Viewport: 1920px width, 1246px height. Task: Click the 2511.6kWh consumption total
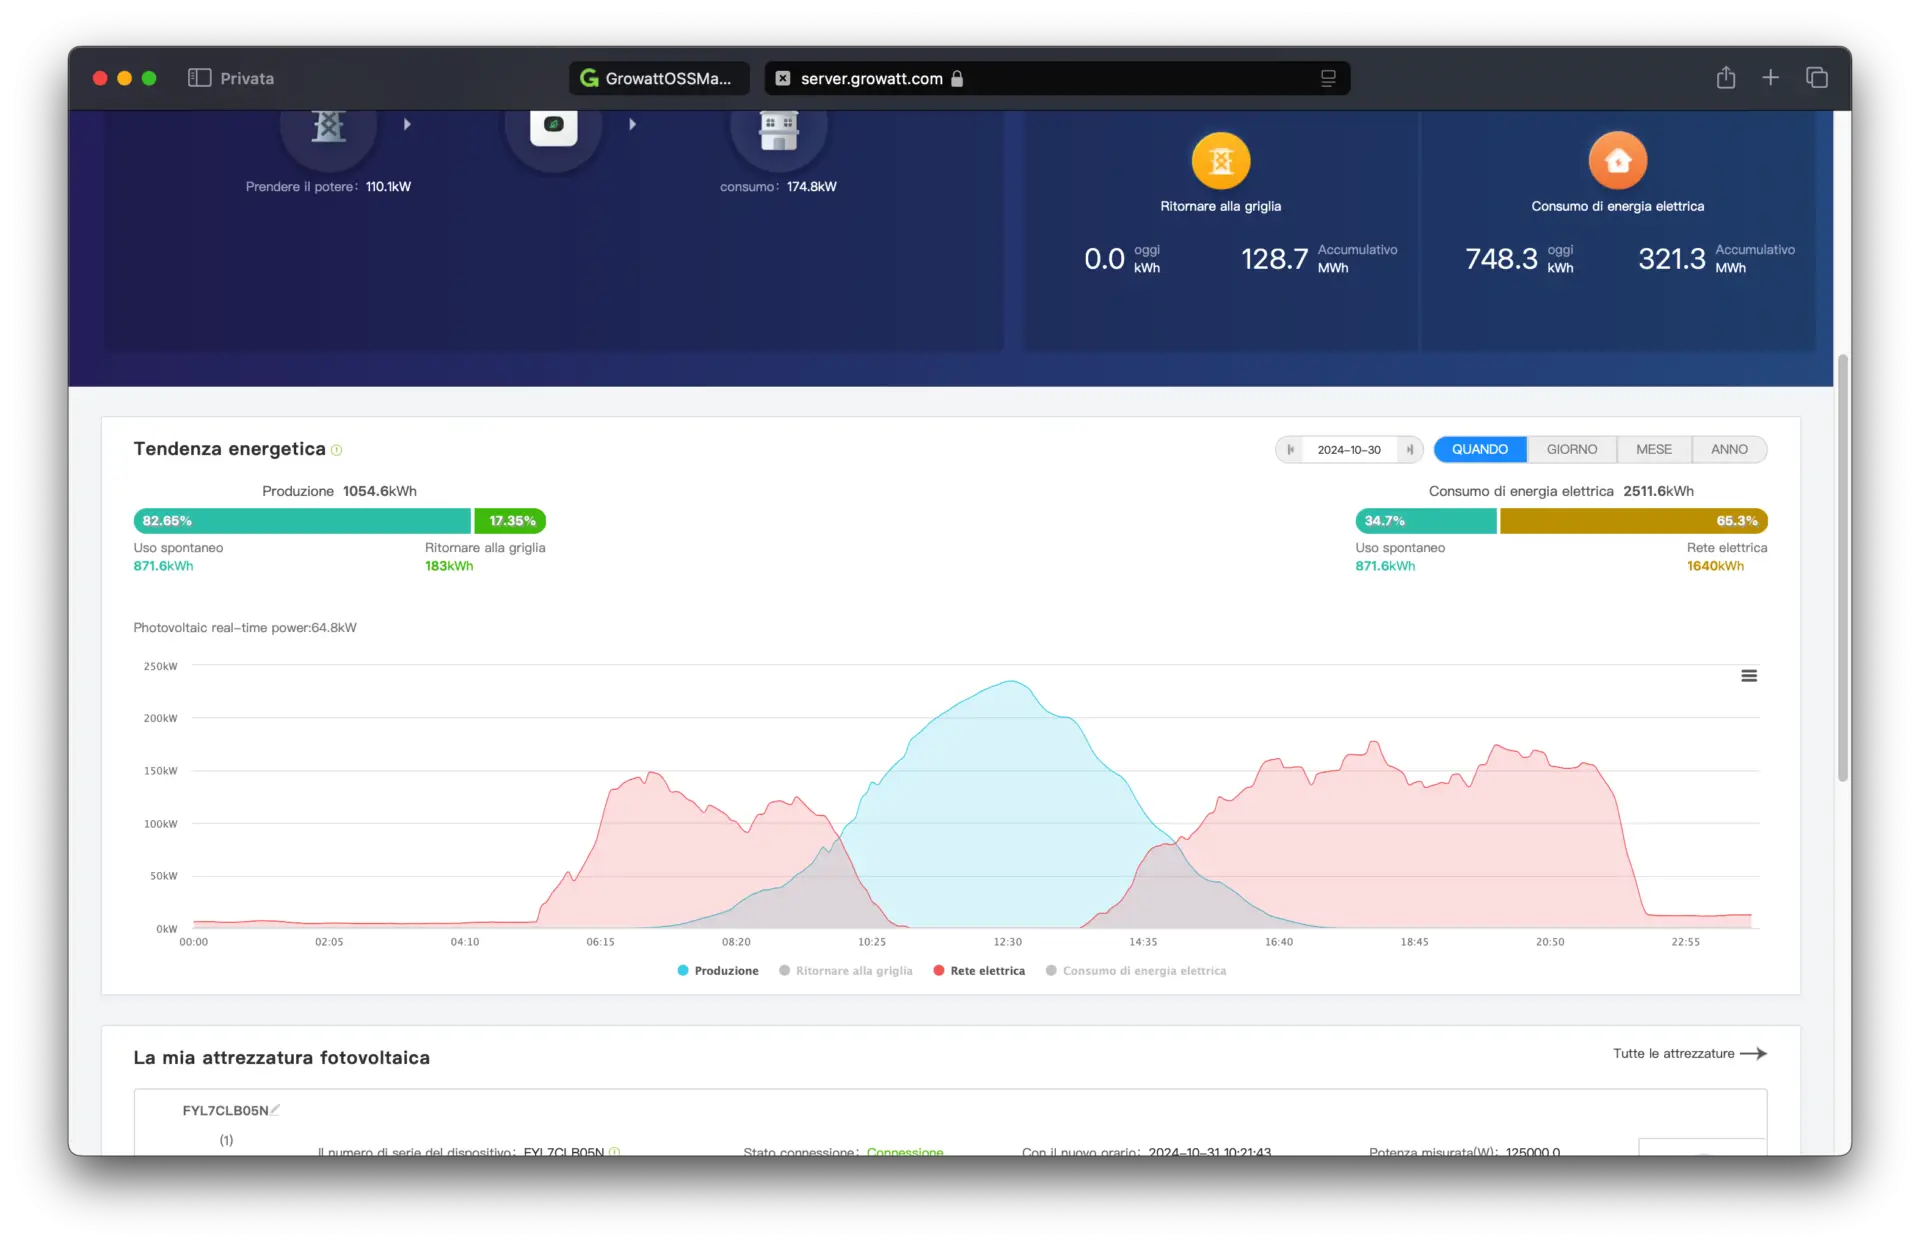(1658, 491)
